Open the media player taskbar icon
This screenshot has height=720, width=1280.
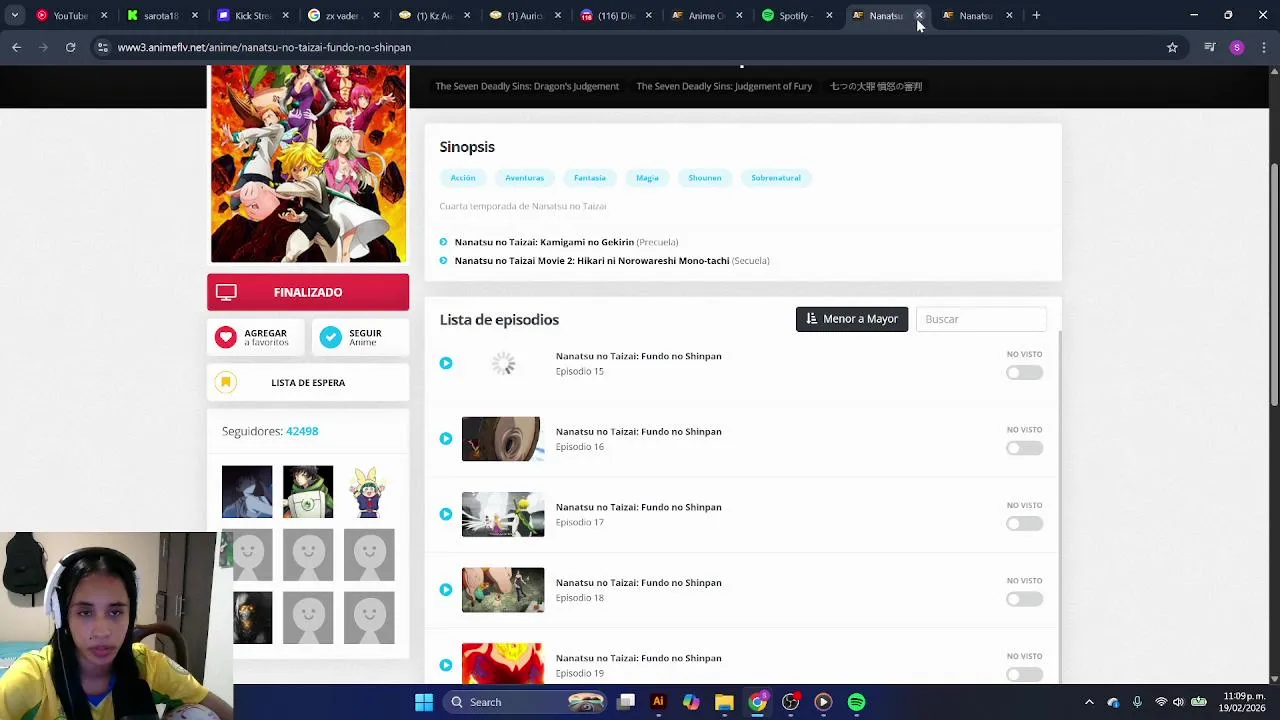point(823,702)
